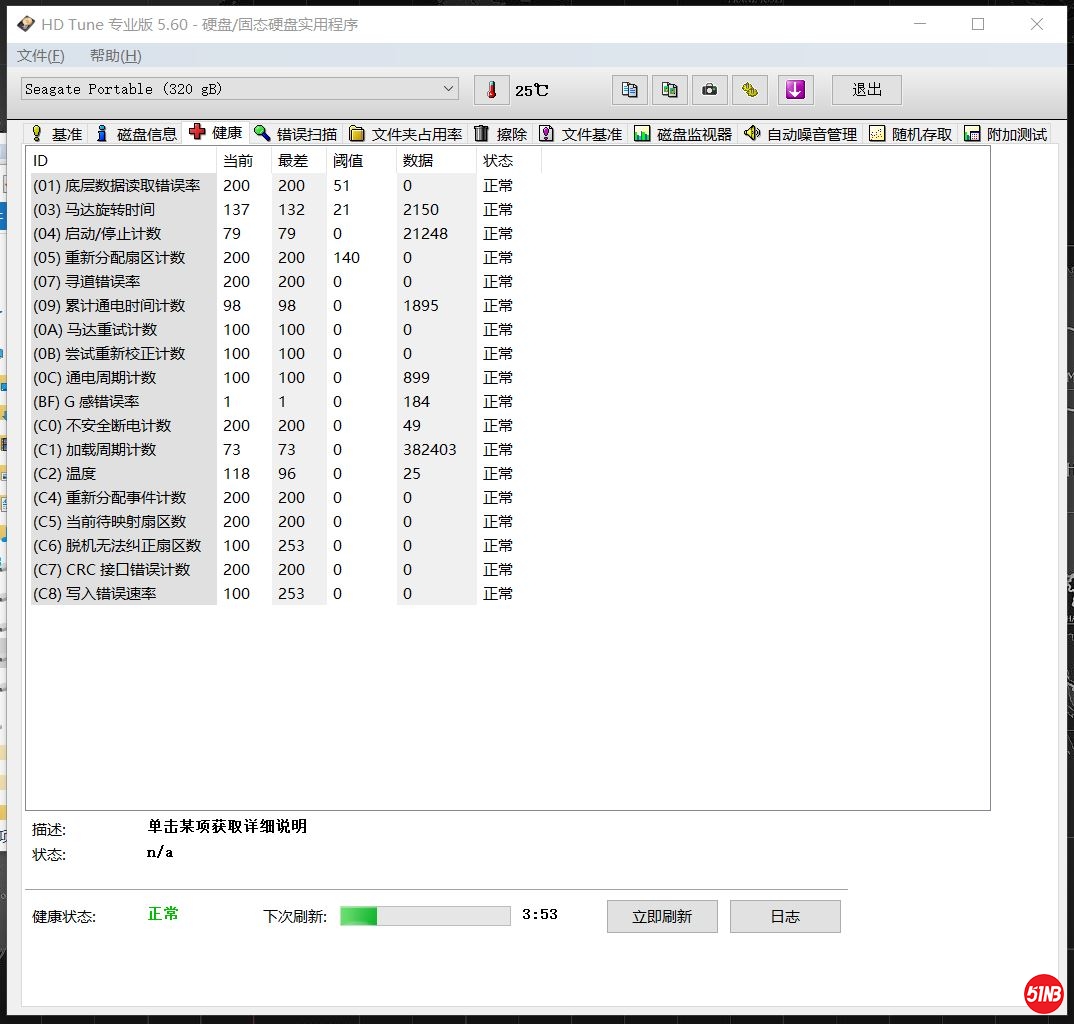Click the 下次刷新 countdown progress bar
Image resolution: width=1074 pixels, height=1024 pixels.
[x=424, y=915]
